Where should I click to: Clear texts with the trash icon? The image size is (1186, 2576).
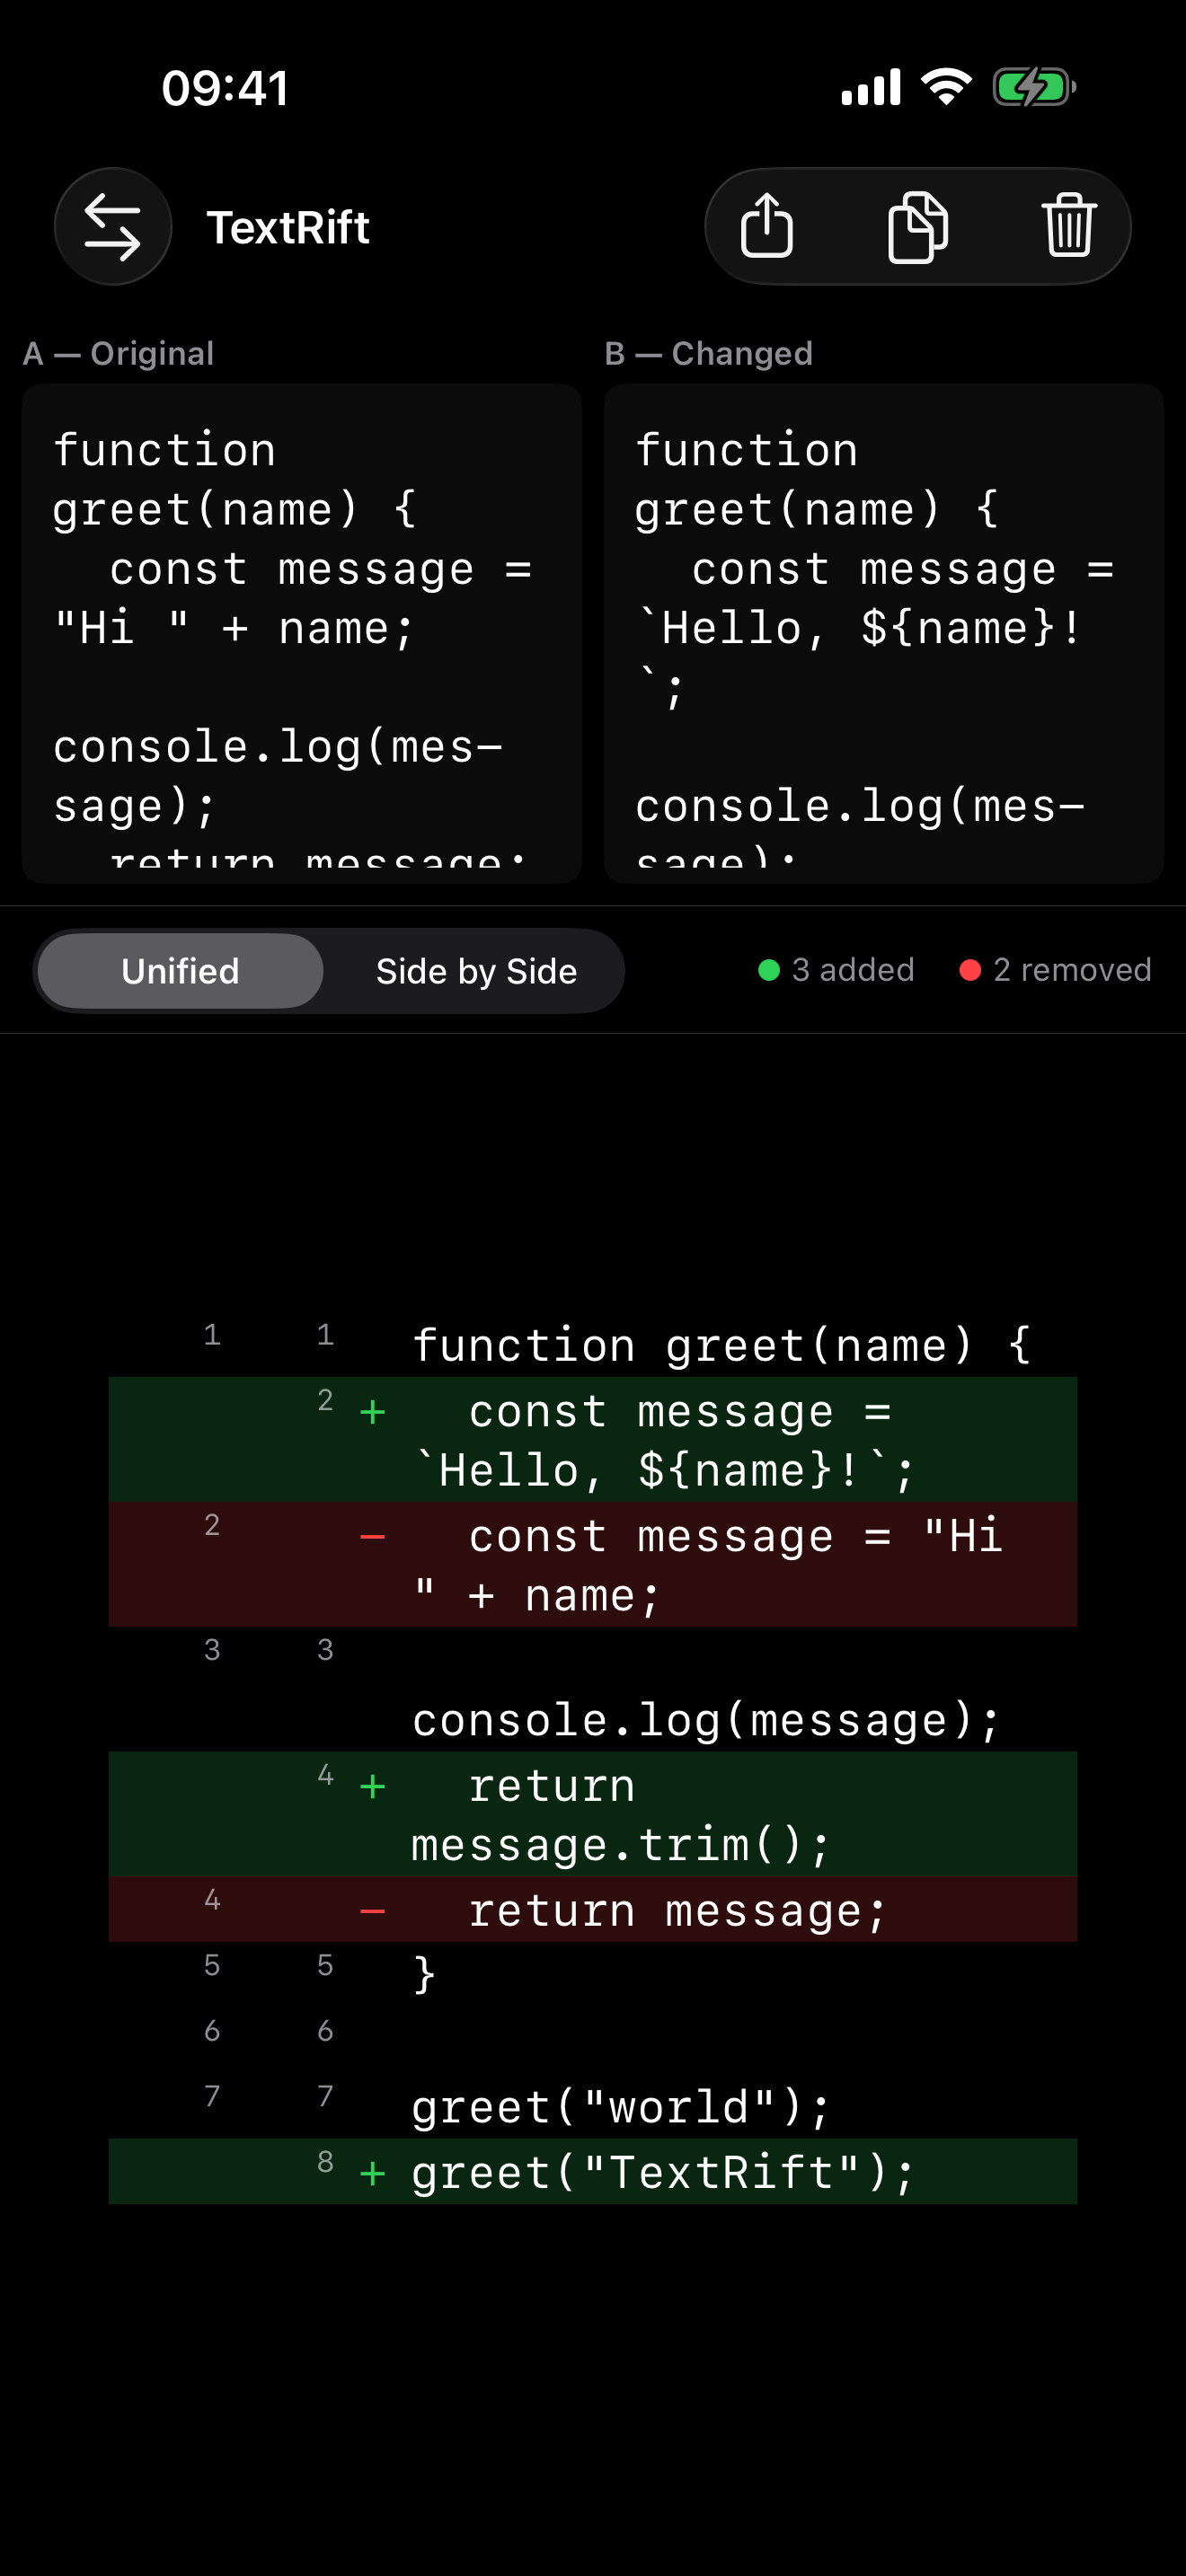click(1069, 227)
